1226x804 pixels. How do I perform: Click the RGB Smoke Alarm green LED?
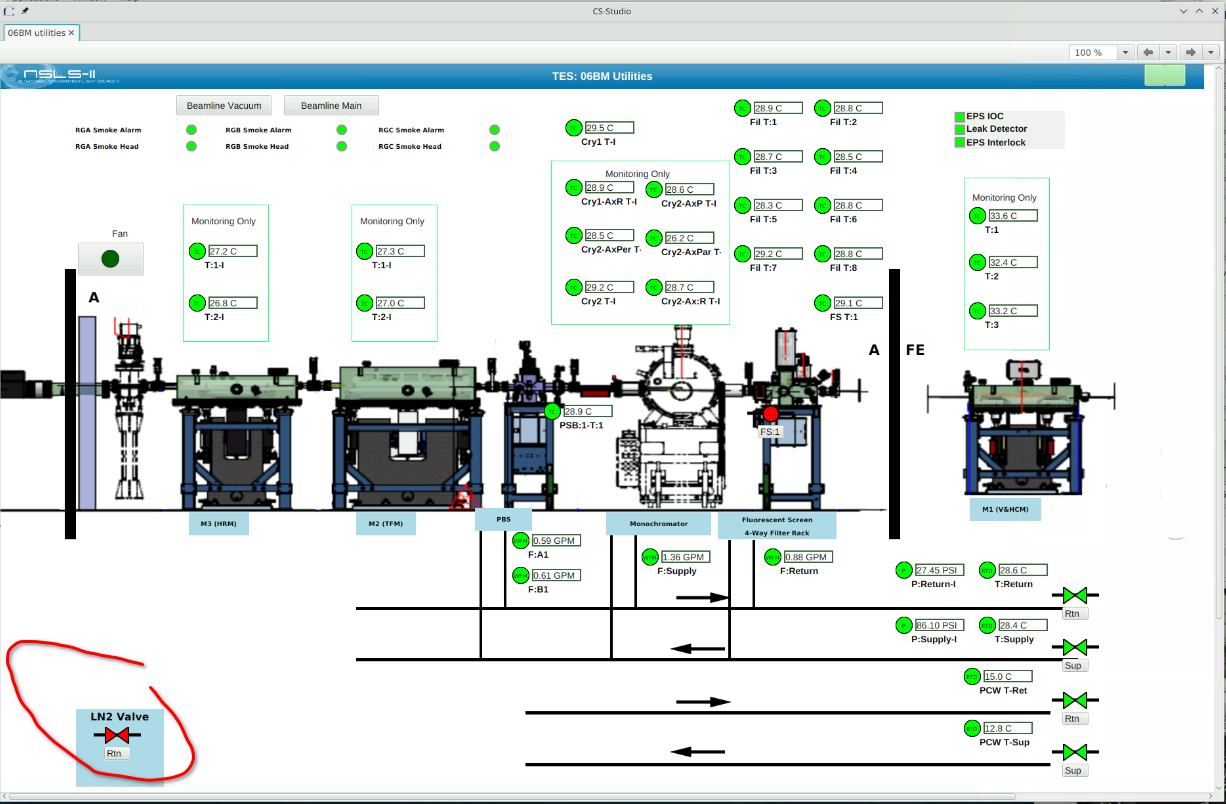click(x=341, y=130)
